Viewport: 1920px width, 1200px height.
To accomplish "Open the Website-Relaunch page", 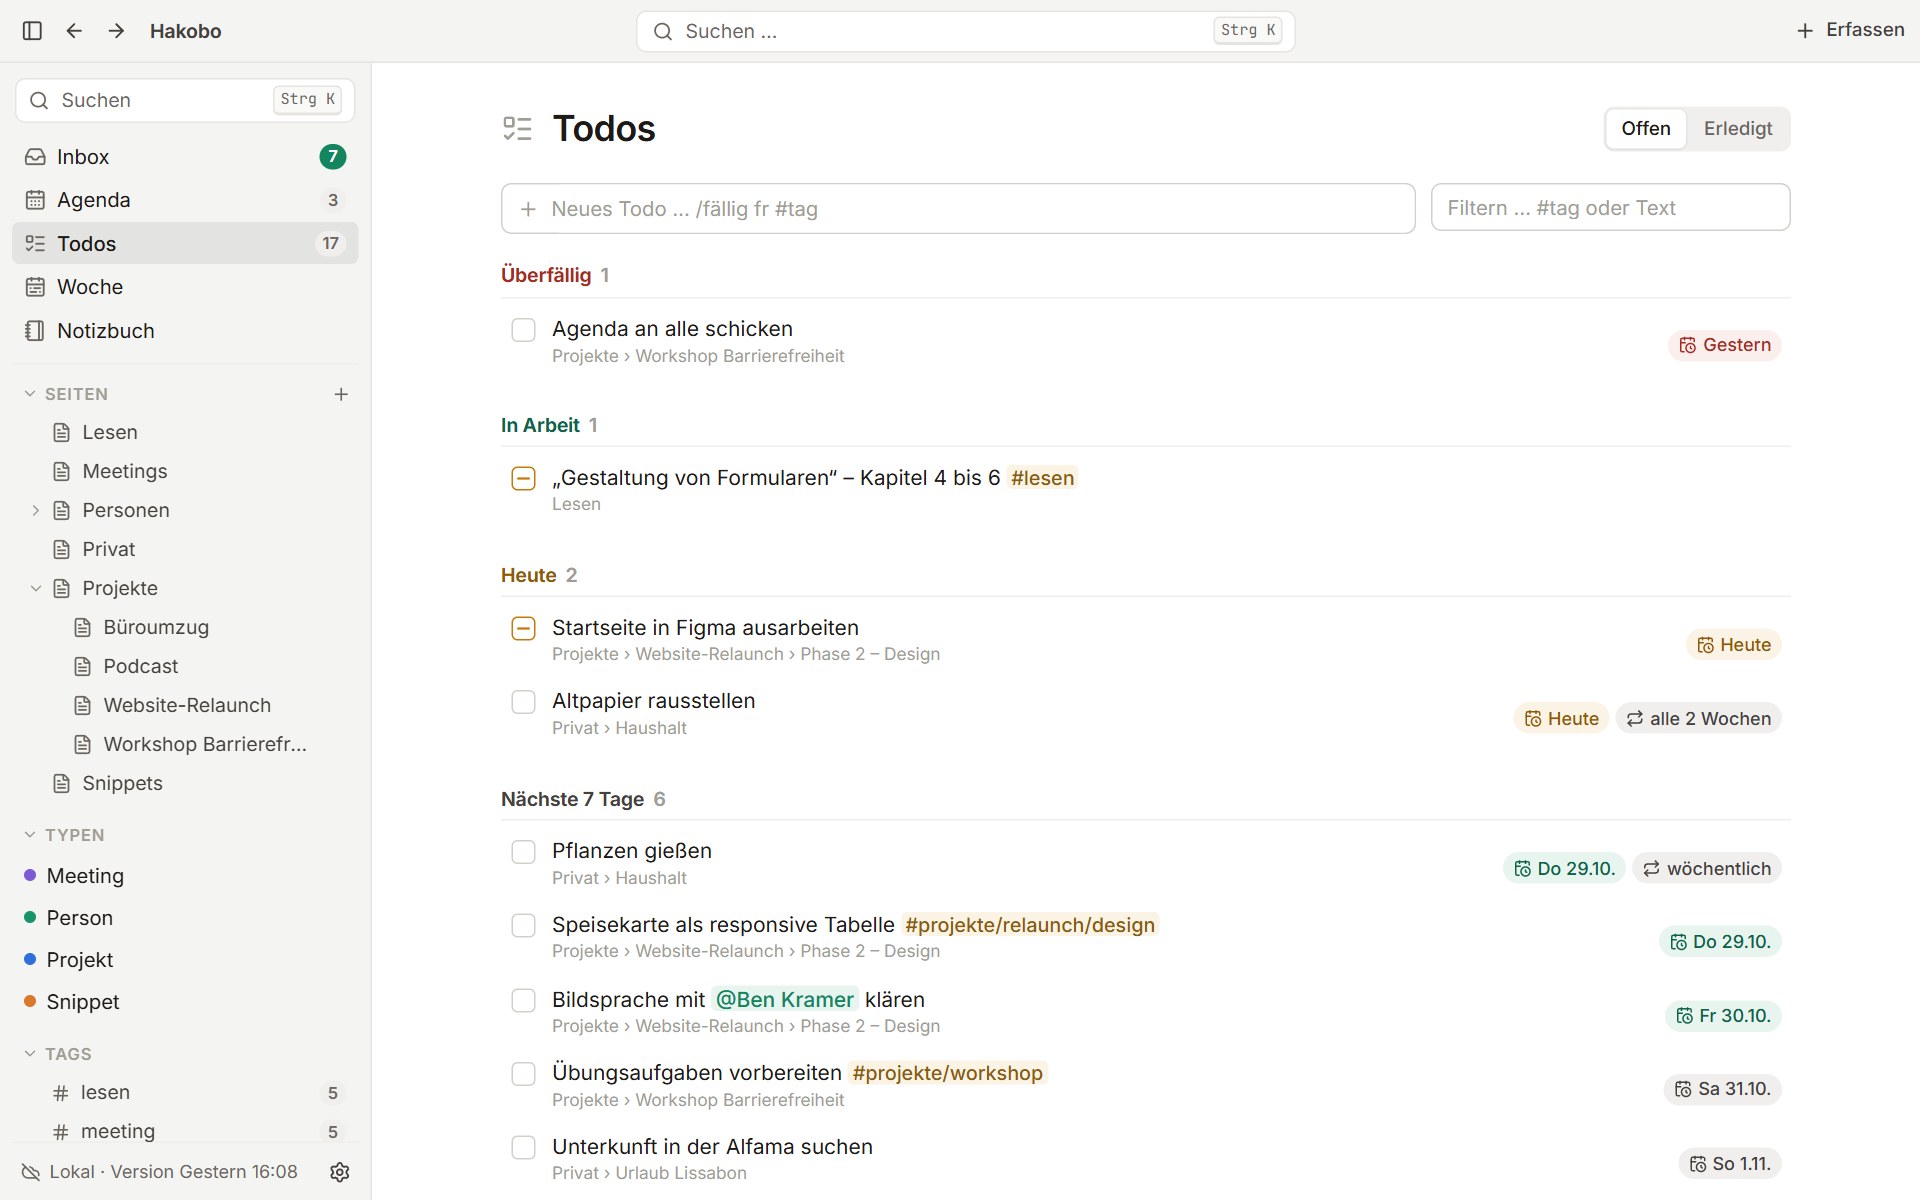I will 185,706.
